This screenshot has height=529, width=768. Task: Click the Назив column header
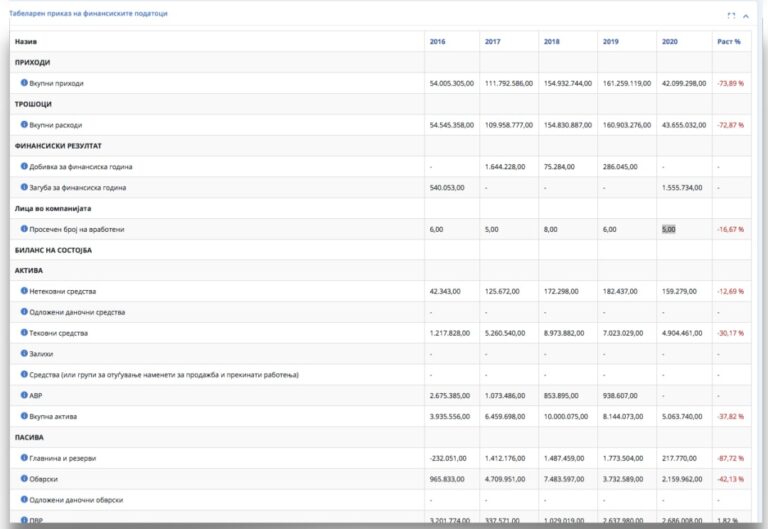26,42
